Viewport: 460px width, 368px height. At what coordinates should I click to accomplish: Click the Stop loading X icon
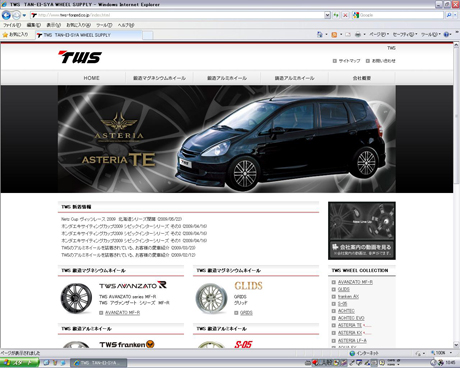(345, 15)
